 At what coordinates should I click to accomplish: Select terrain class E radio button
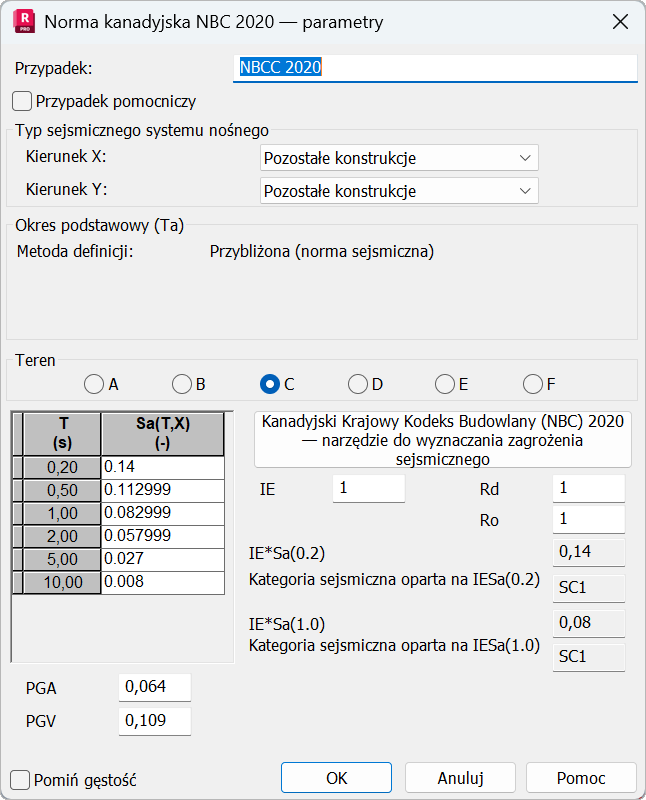coord(445,384)
